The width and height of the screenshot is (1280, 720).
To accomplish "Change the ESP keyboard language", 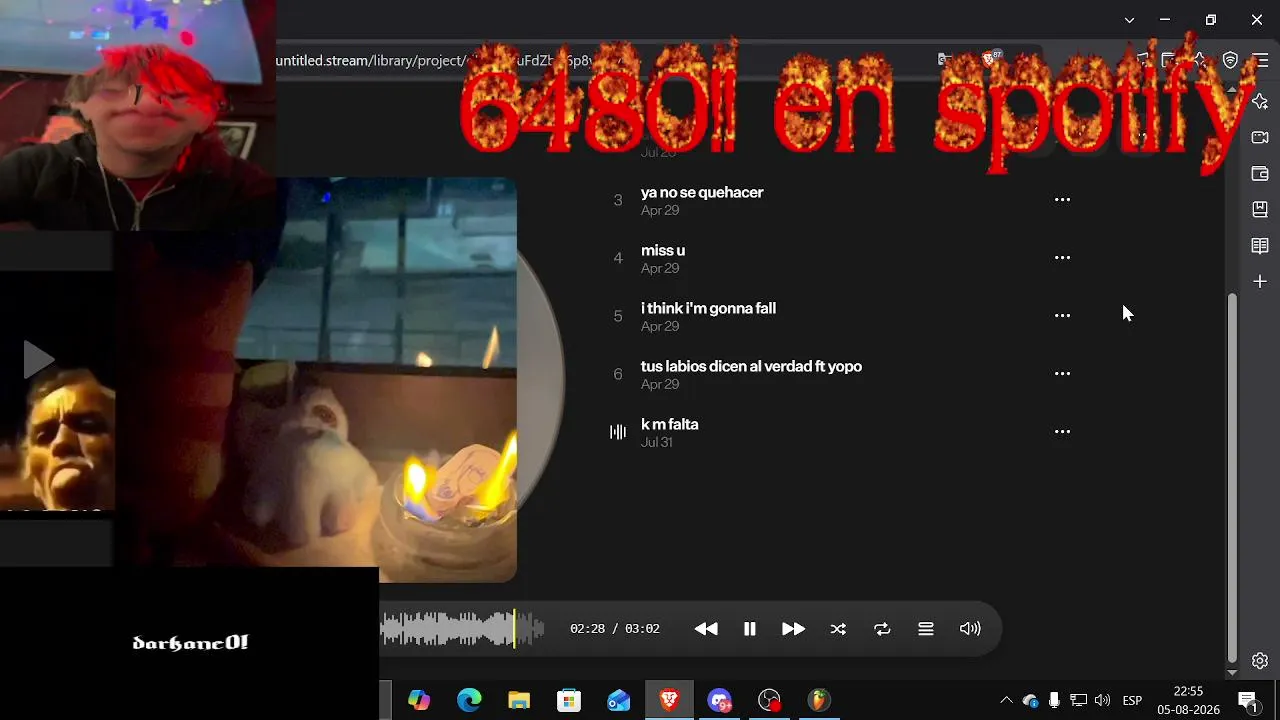I will 1132,700.
